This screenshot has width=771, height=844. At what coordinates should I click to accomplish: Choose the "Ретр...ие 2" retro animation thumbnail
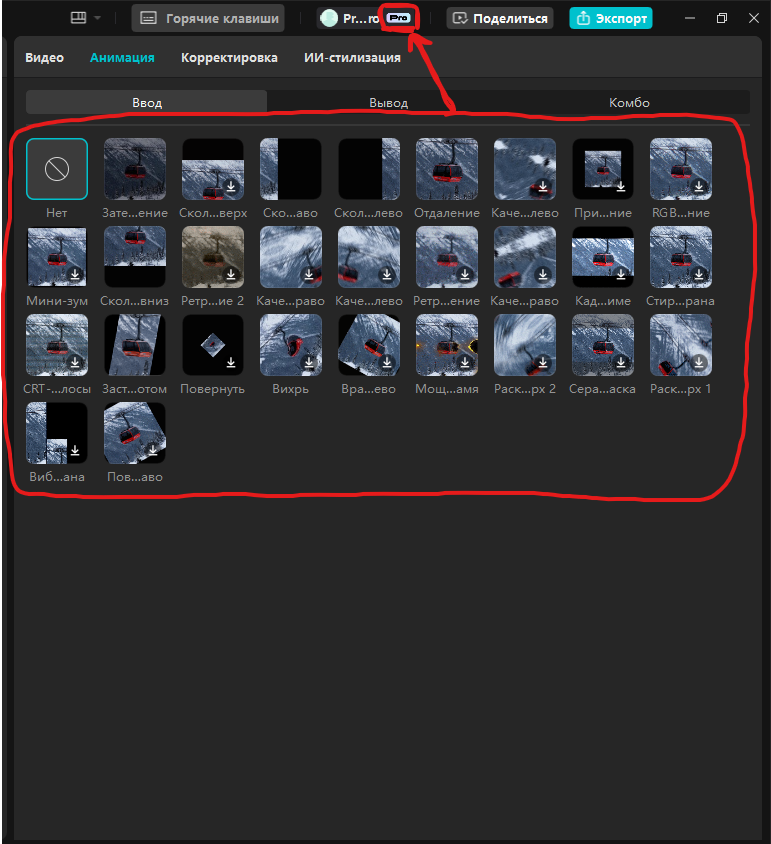[x=213, y=257]
